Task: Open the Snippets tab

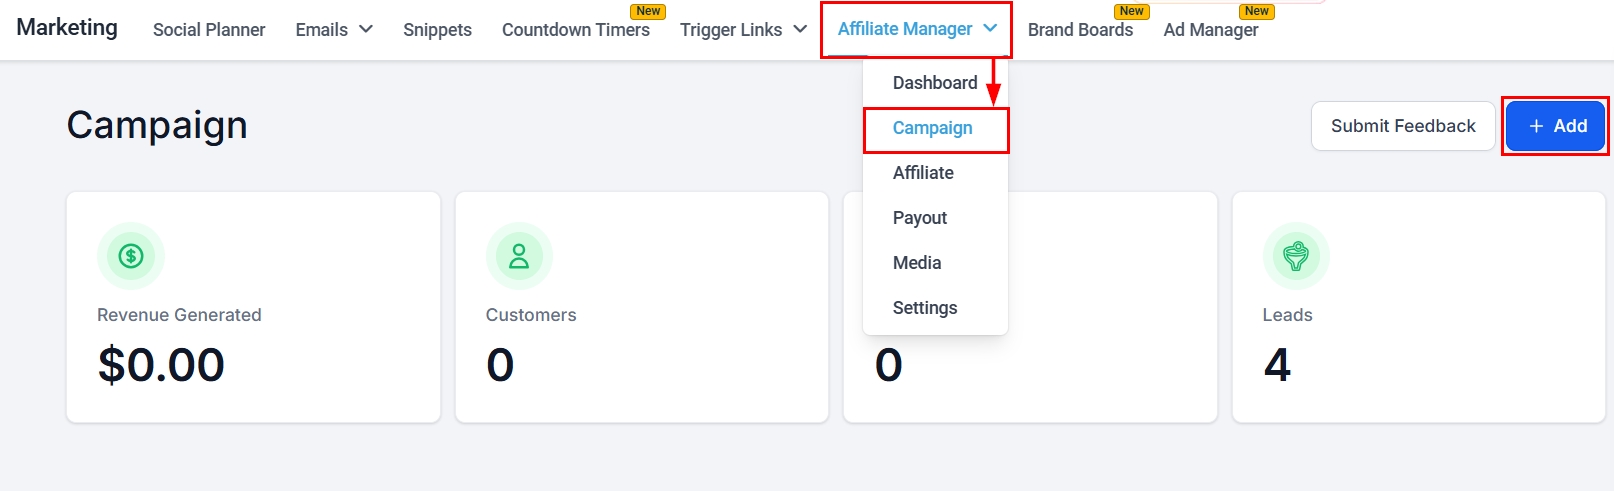Action: (x=437, y=30)
